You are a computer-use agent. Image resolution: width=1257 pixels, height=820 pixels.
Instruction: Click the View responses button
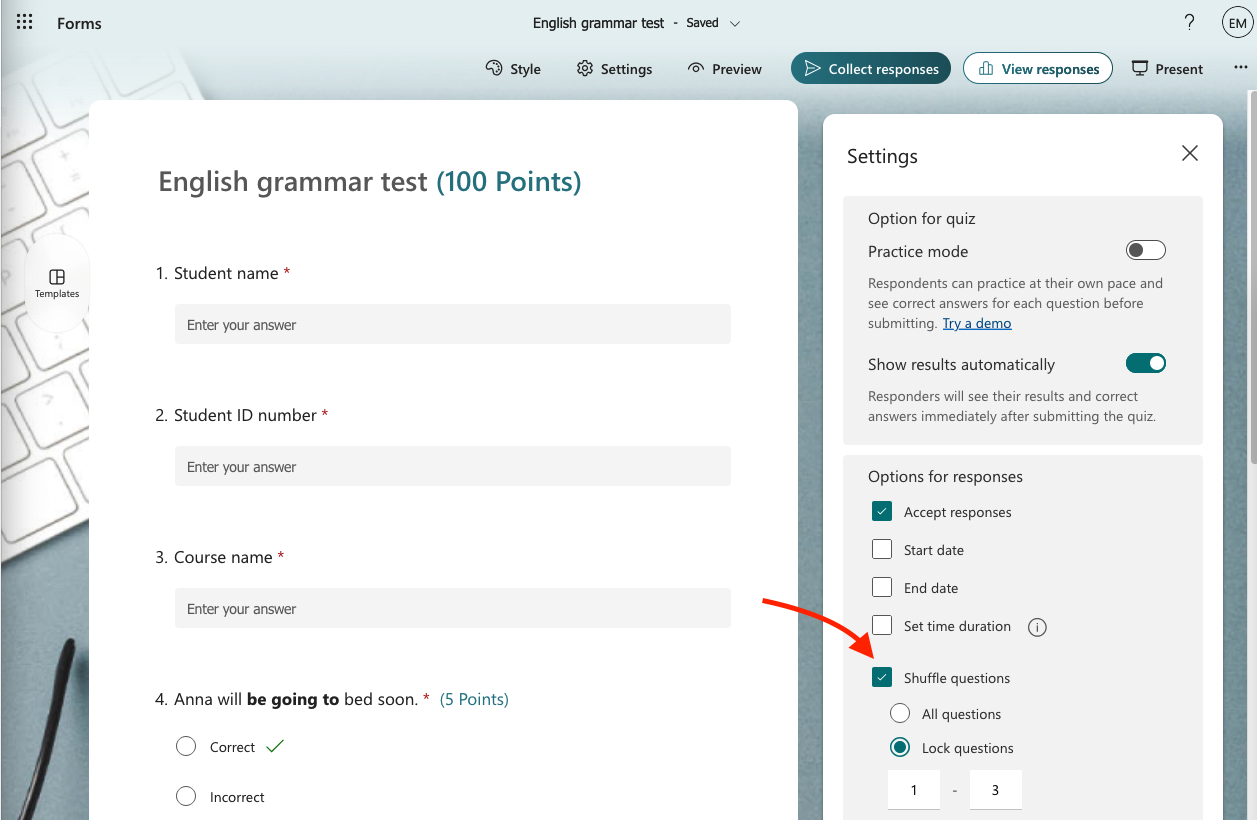[x=1037, y=69]
